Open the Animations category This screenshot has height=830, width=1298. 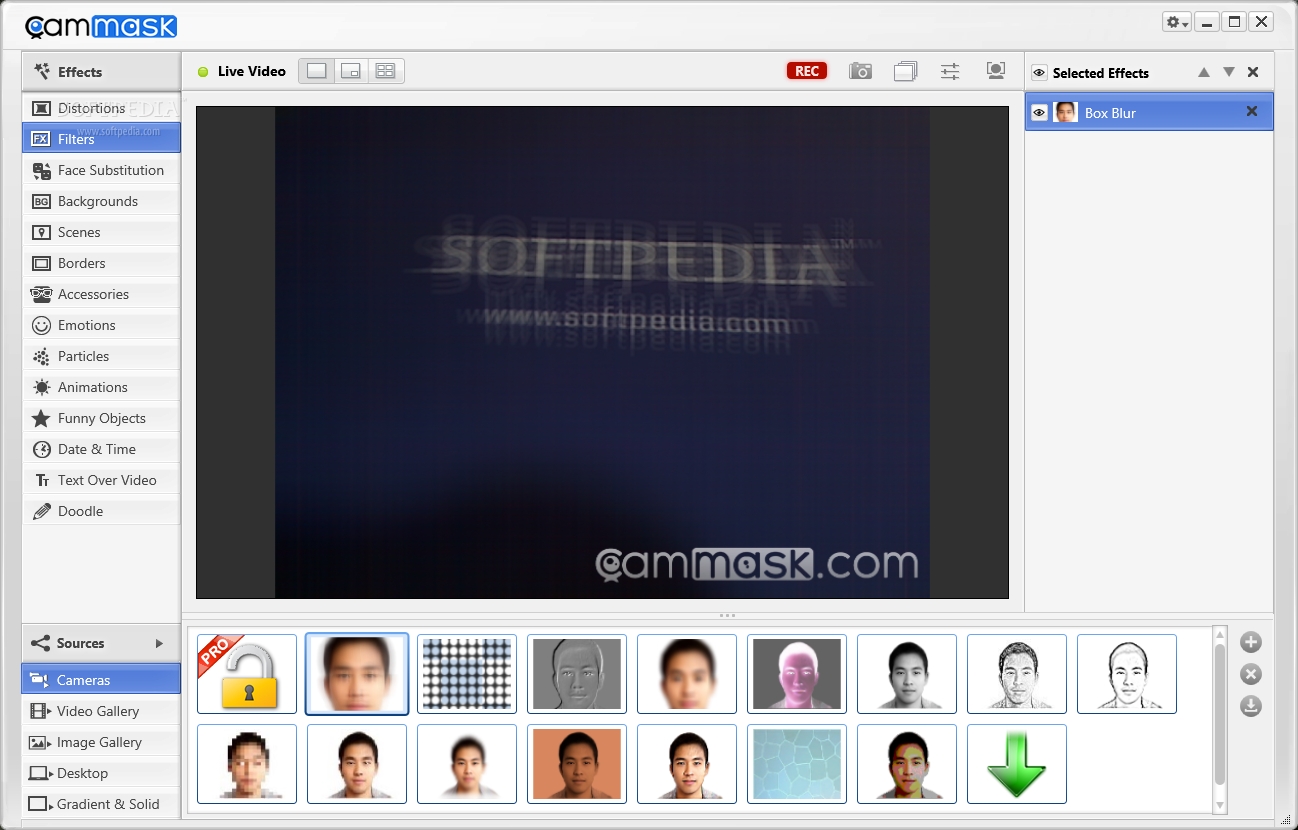click(101, 387)
